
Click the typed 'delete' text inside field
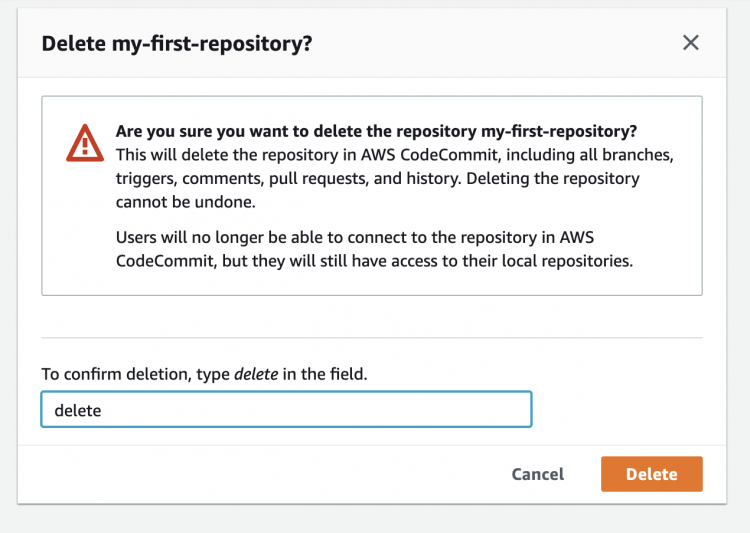point(77,410)
